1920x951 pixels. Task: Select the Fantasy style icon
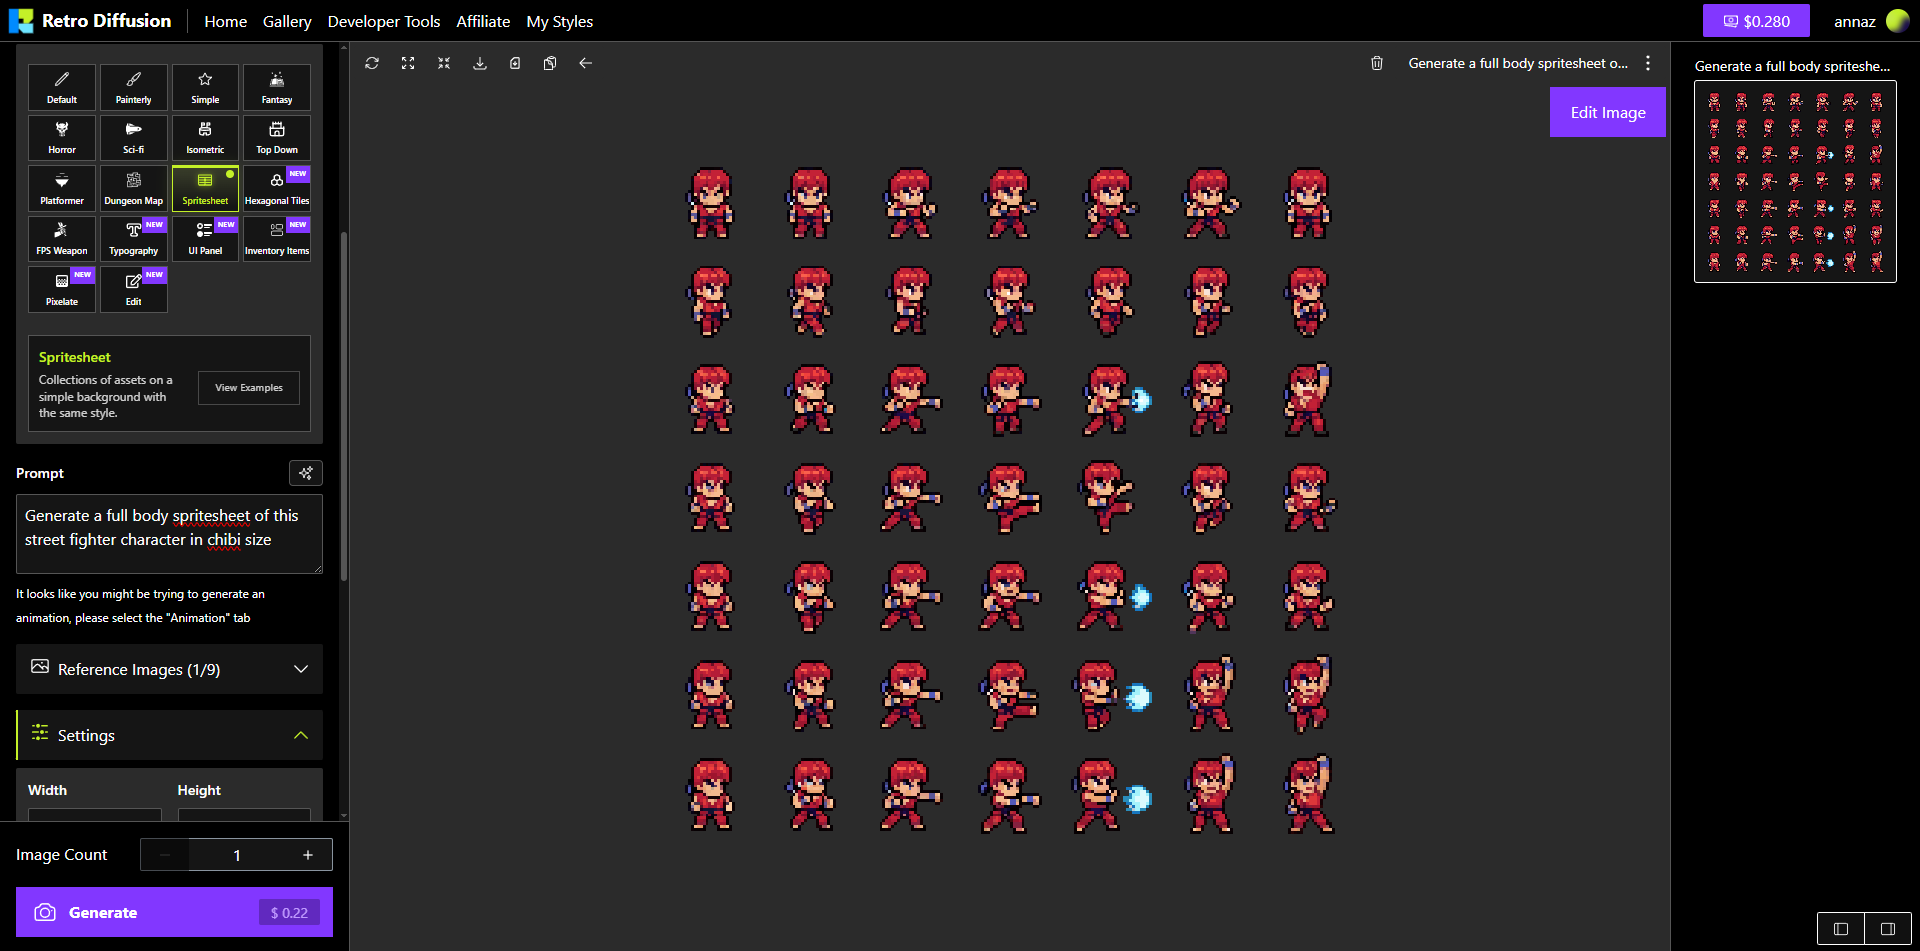[x=276, y=87]
